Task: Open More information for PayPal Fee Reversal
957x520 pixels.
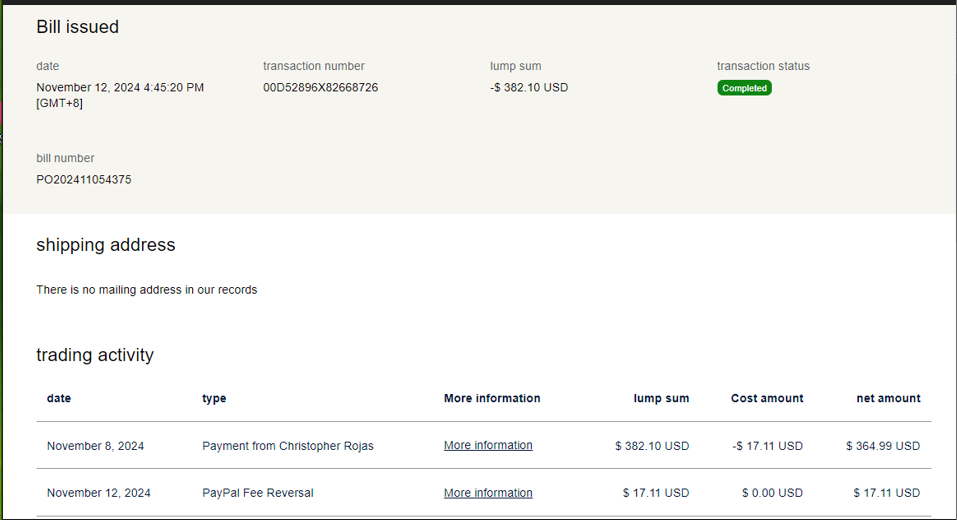Action: coord(488,493)
